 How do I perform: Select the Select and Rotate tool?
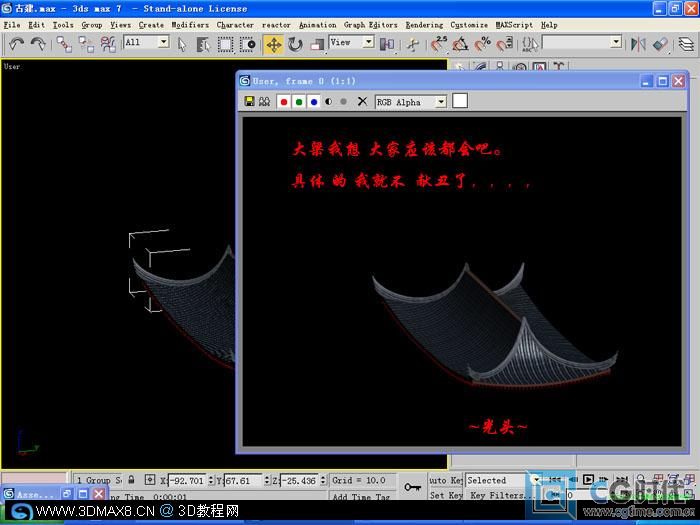[x=295, y=44]
